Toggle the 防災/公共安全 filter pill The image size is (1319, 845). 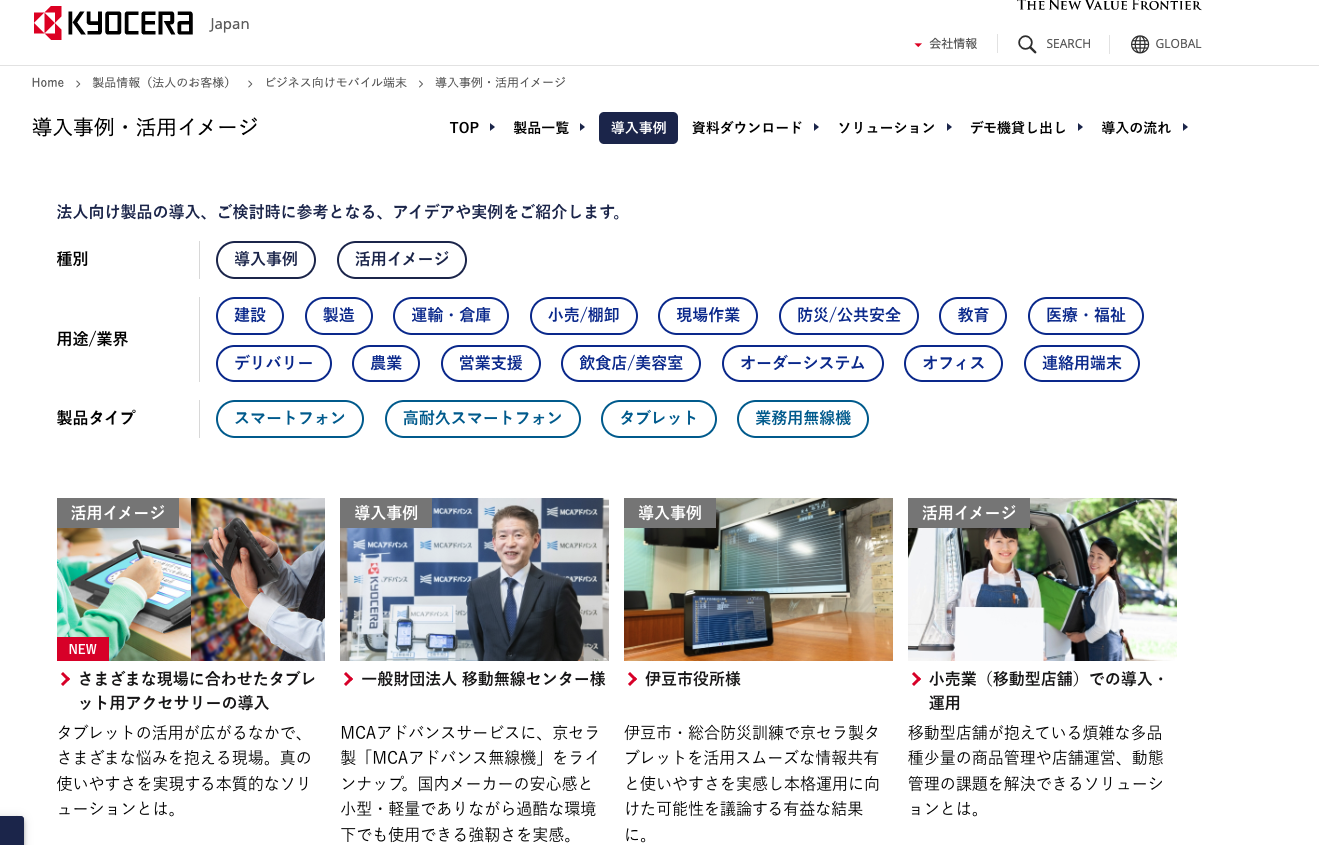(x=849, y=315)
